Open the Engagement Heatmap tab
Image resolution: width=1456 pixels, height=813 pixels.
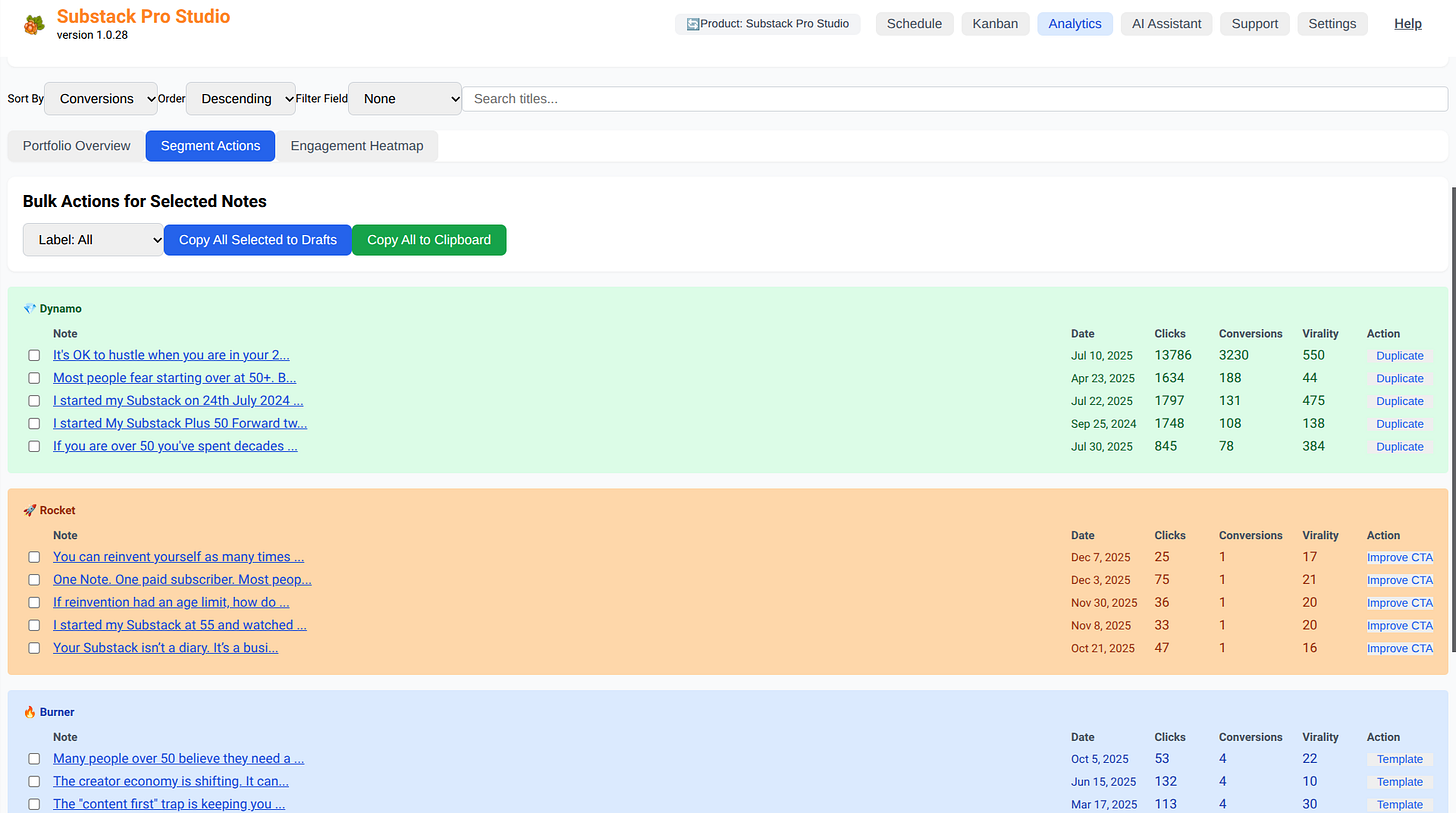pos(357,146)
